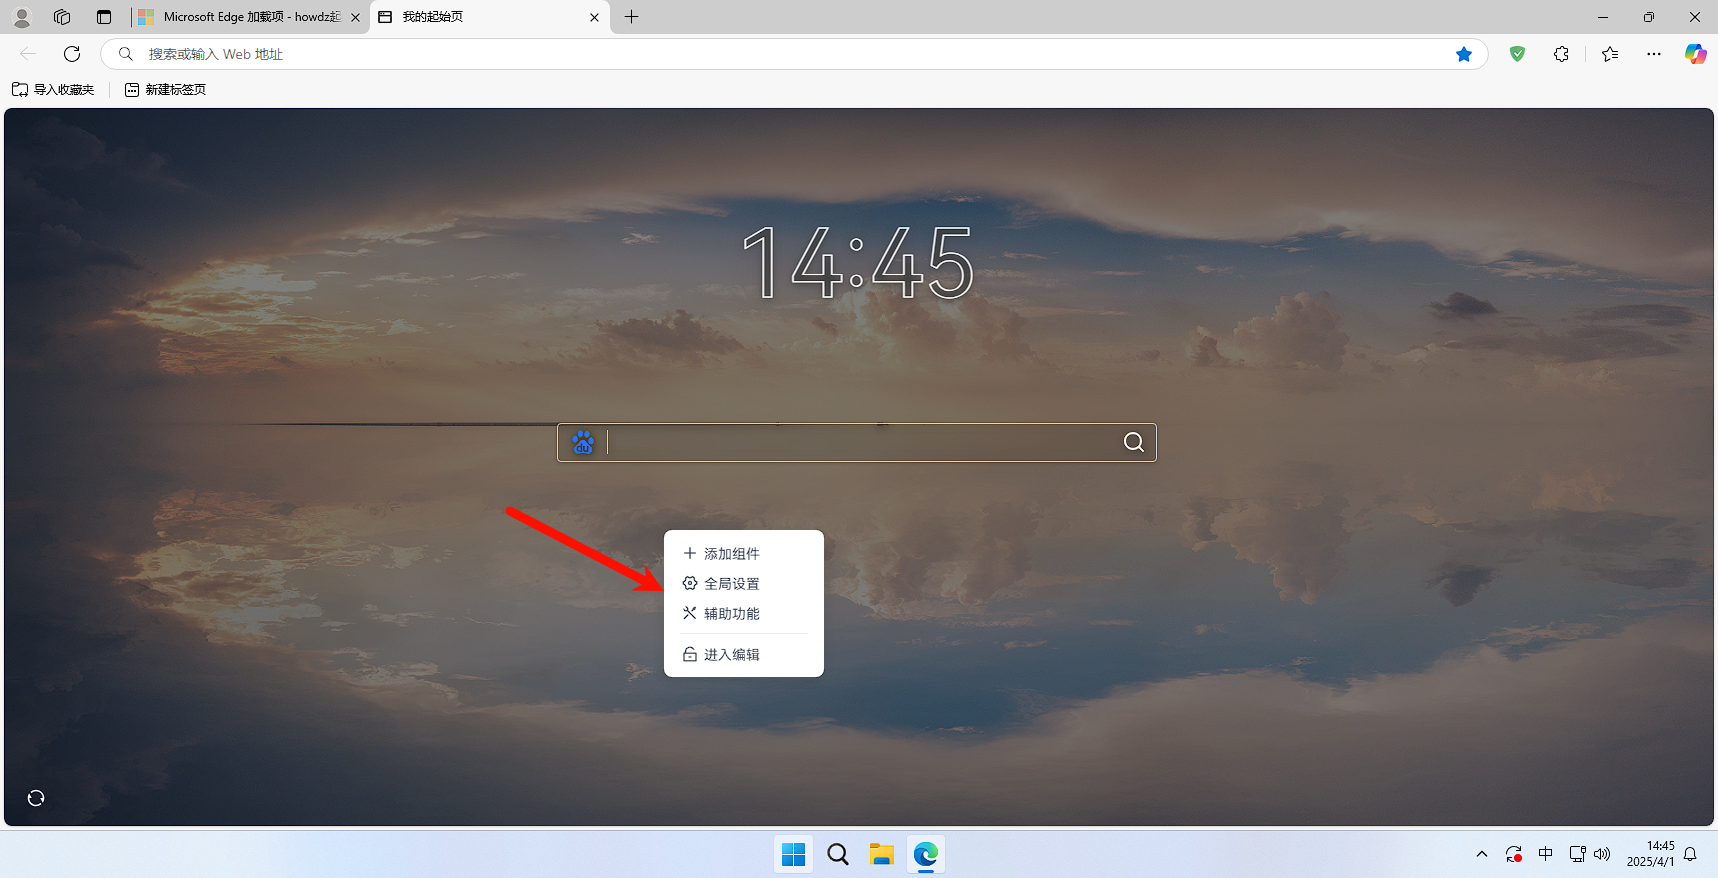The height and width of the screenshot is (878, 1718).
Task: Click the blue favorite star icon
Action: pos(1464,54)
